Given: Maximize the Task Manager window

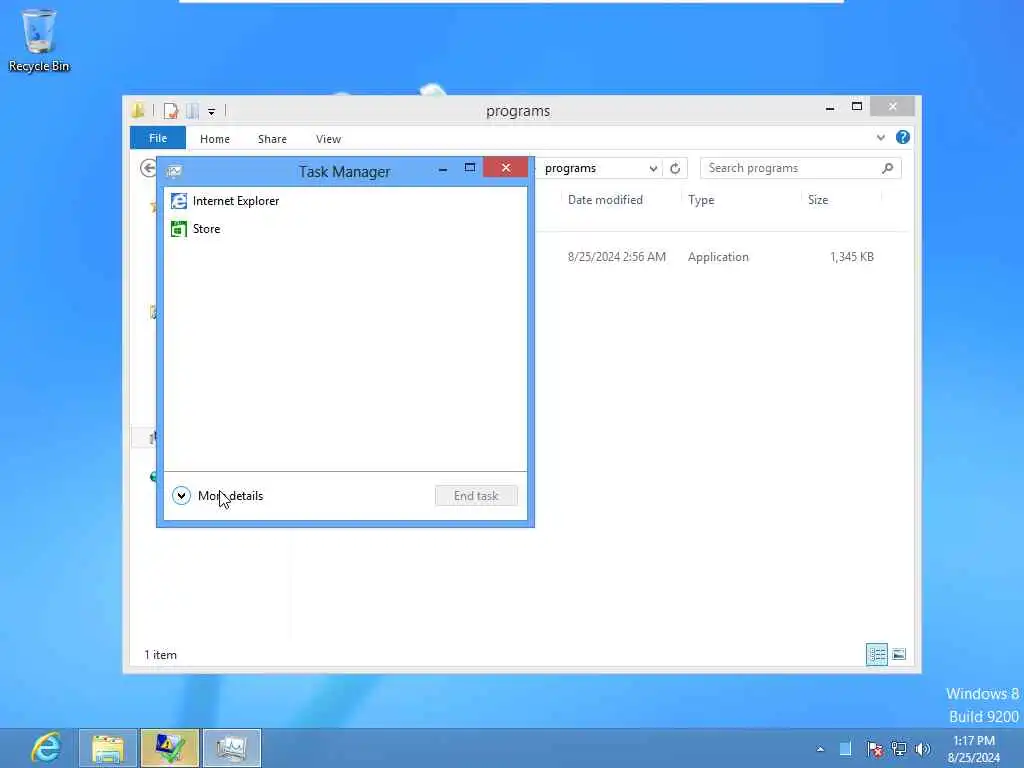Looking at the screenshot, I should pyautogui.click(x=470, y=168).
